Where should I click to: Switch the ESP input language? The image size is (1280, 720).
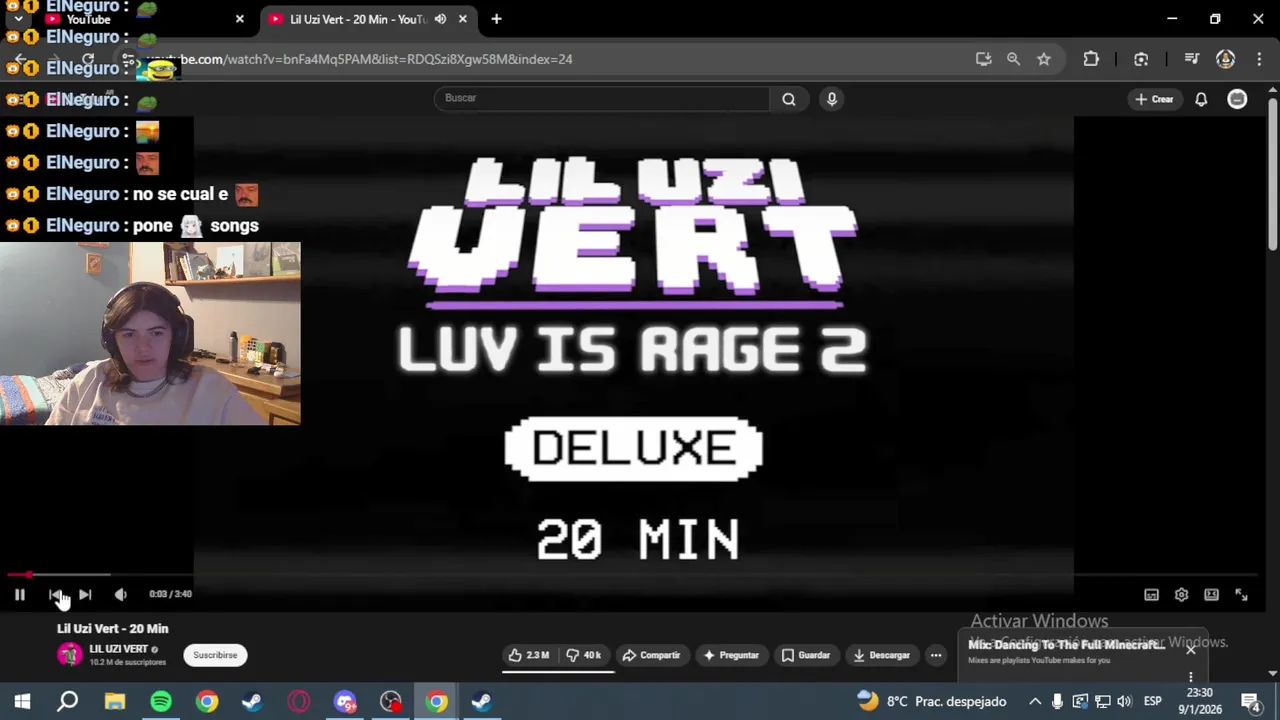1153,701
